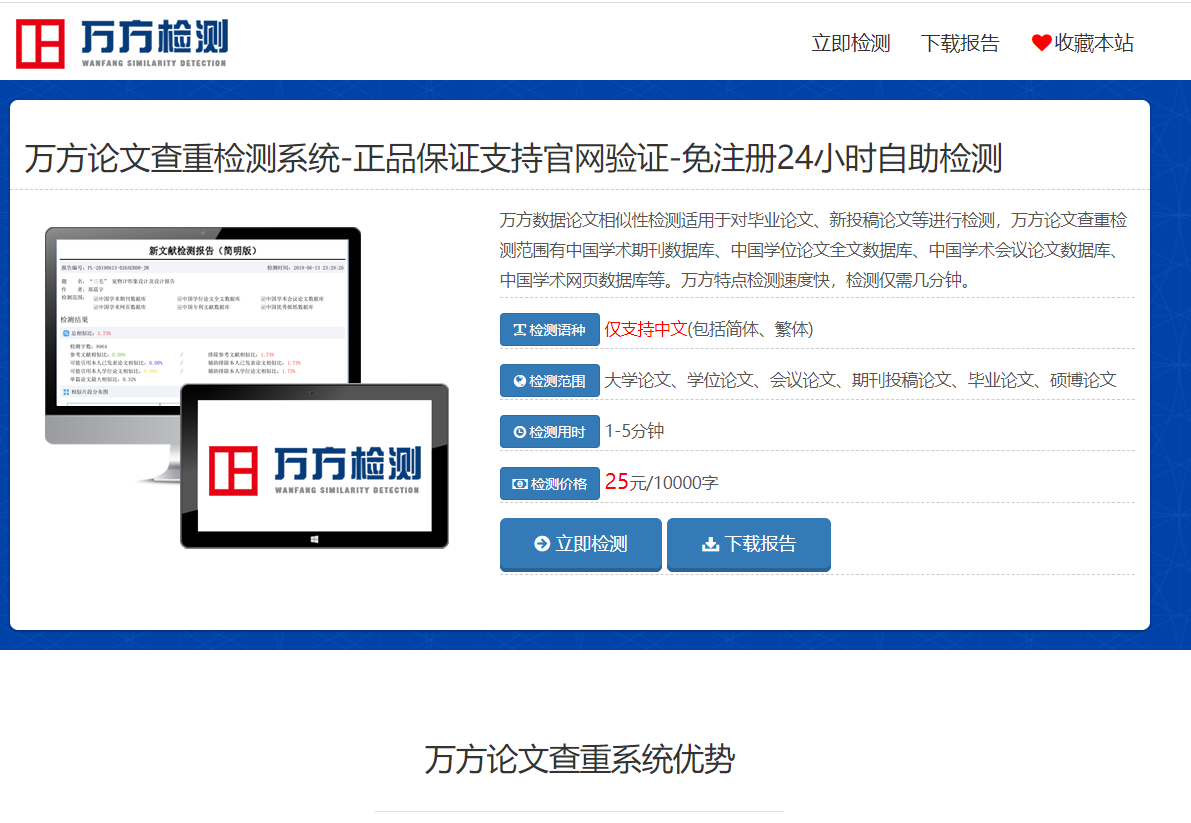Click the heart icon beside 收藏本站

pos(1041,43)
